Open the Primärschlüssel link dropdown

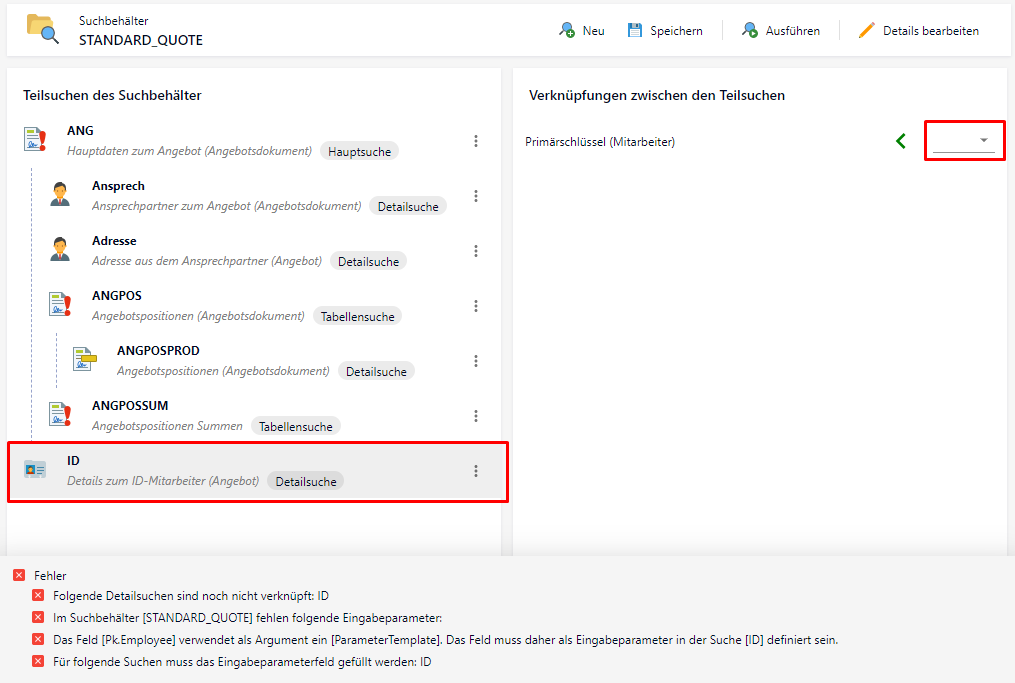tap(964, 140)
